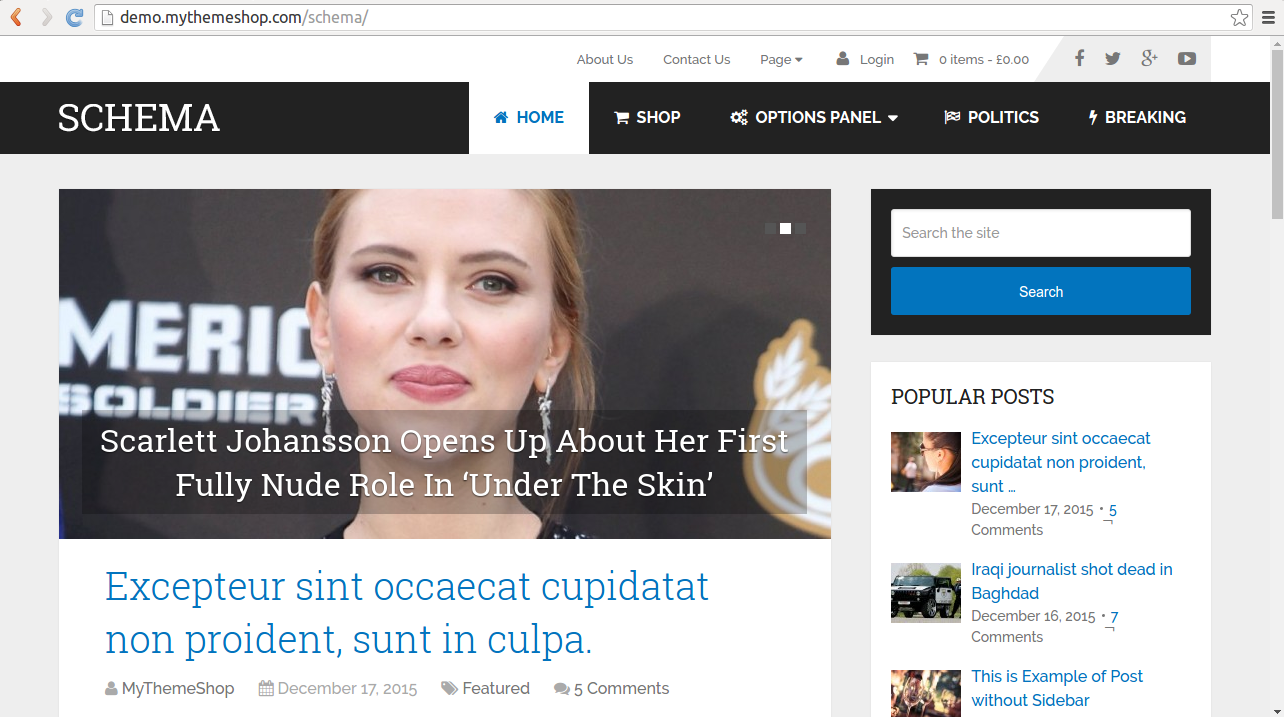The height and width of the screenshot is (717, 1284).
Task: Open the BREAKING navigation item
Action: tap(1137, 118)
